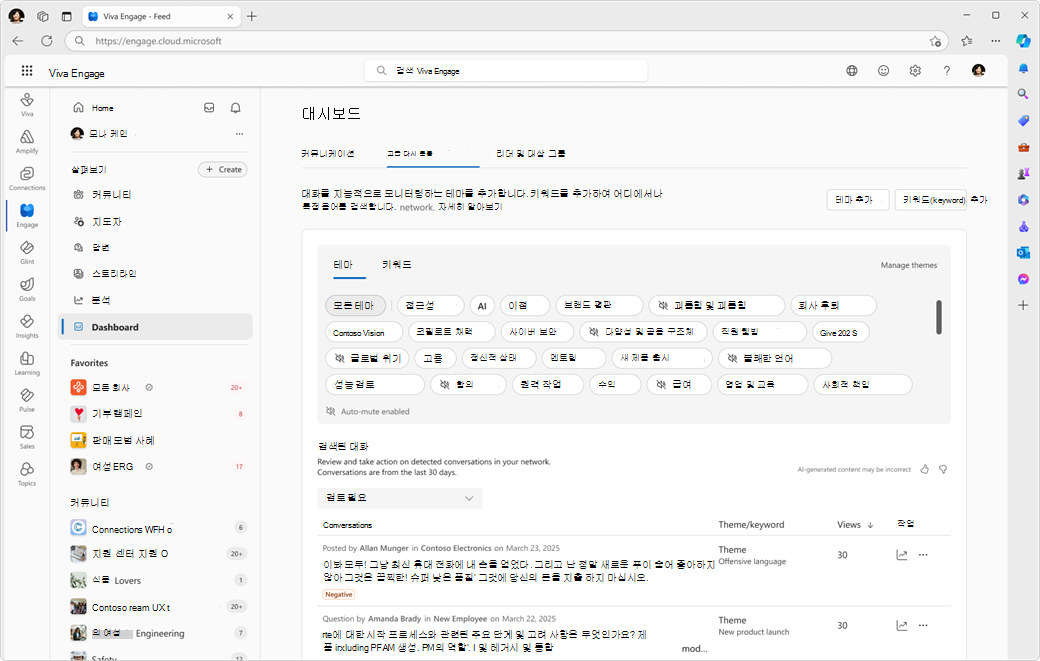Open Pulse in the left rail
Image resolution: width=1040 pixels, height=661 pixels.
click(x=27, y=400)
